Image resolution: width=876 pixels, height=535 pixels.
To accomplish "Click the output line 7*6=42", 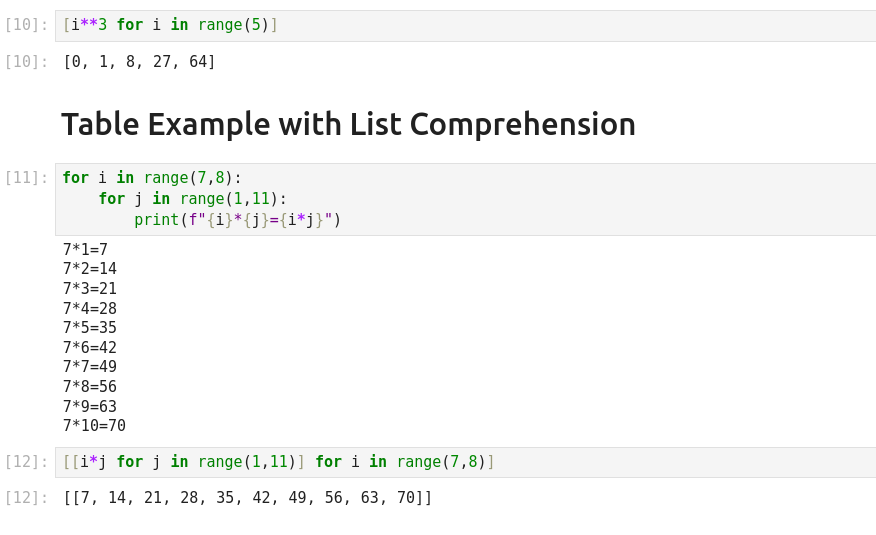I will (x=90, y=348).
